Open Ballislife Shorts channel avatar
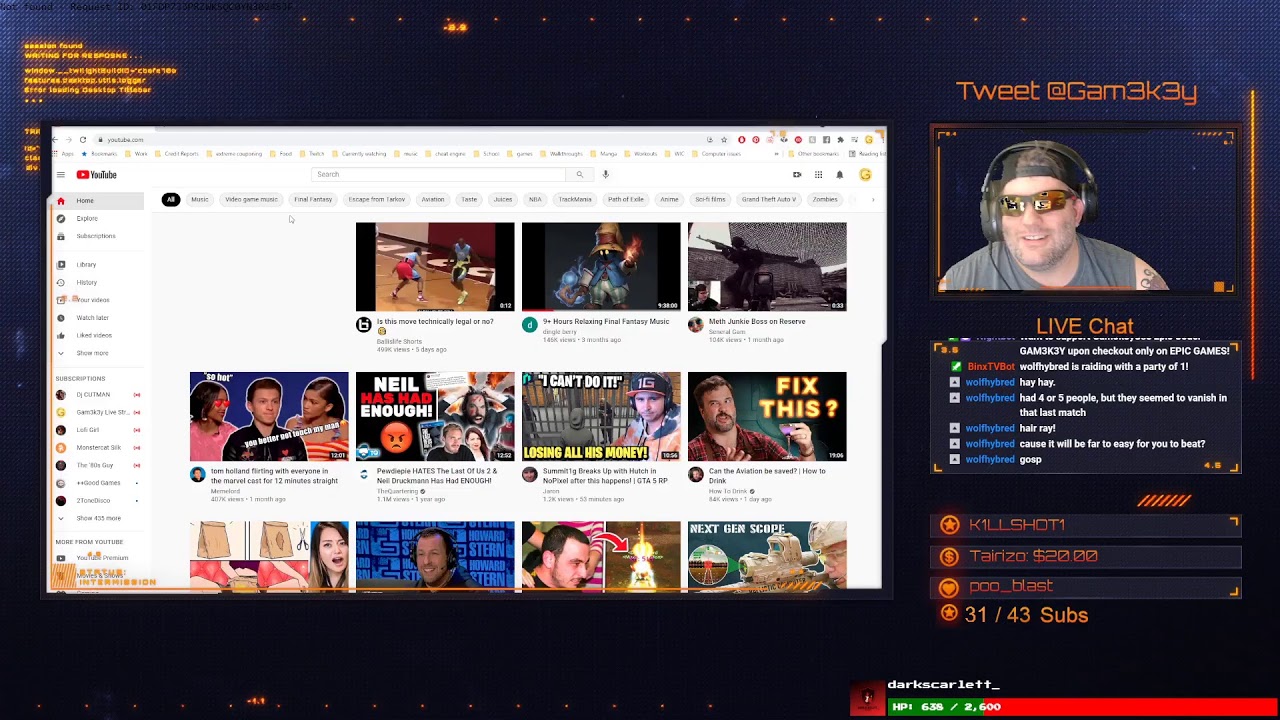This screenshot has width=1280, height=720. pos(364,325)
